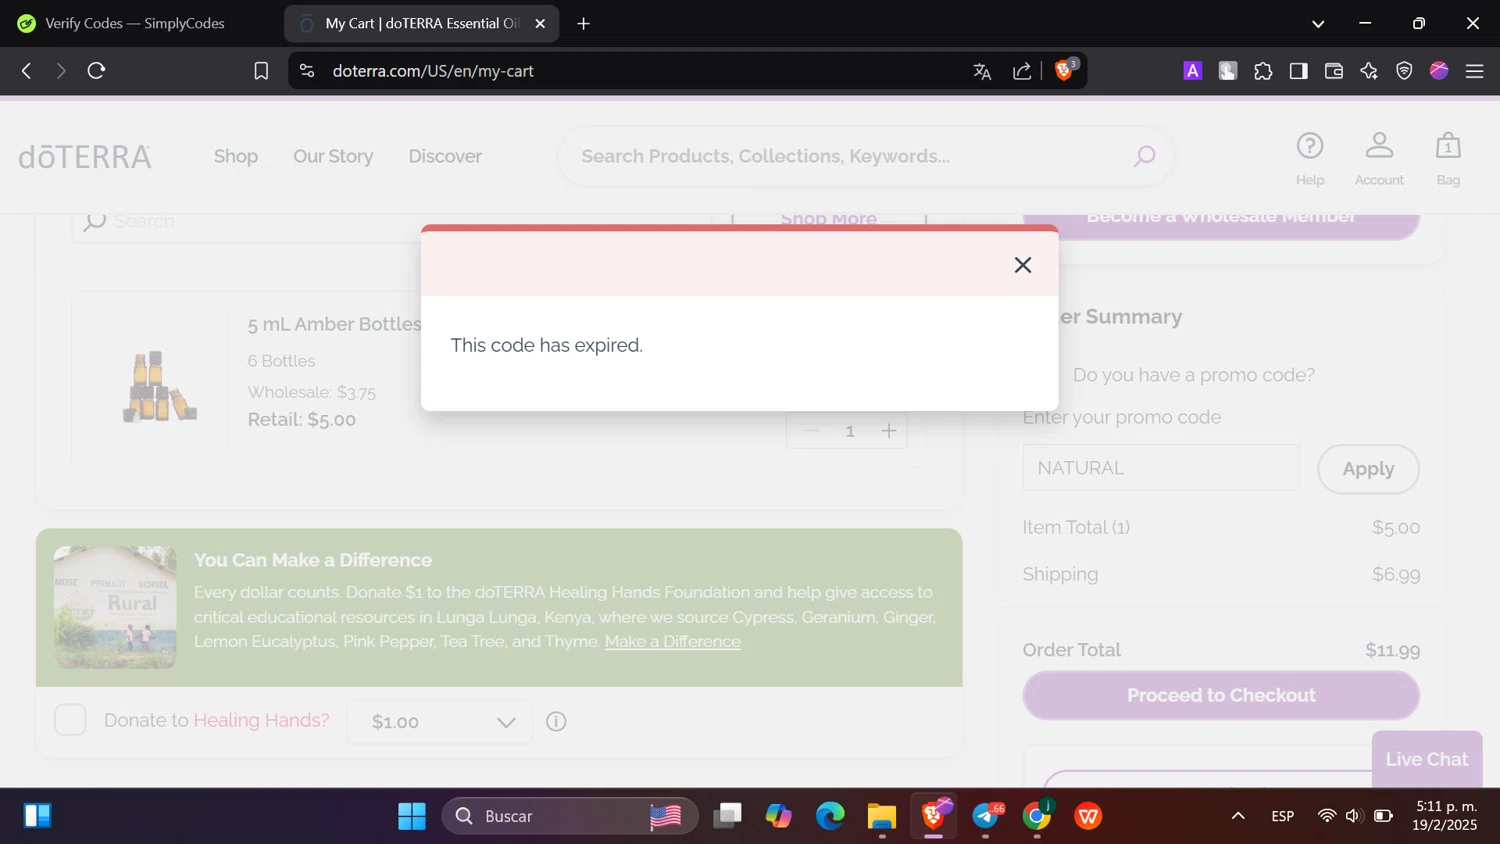Expand the $1.00 donation amount dropdown
This screenshot has height=844, width=1500.
440,722
